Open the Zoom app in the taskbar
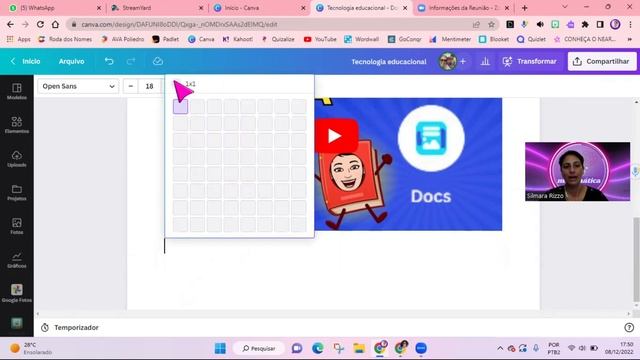 tap(421, 348)
